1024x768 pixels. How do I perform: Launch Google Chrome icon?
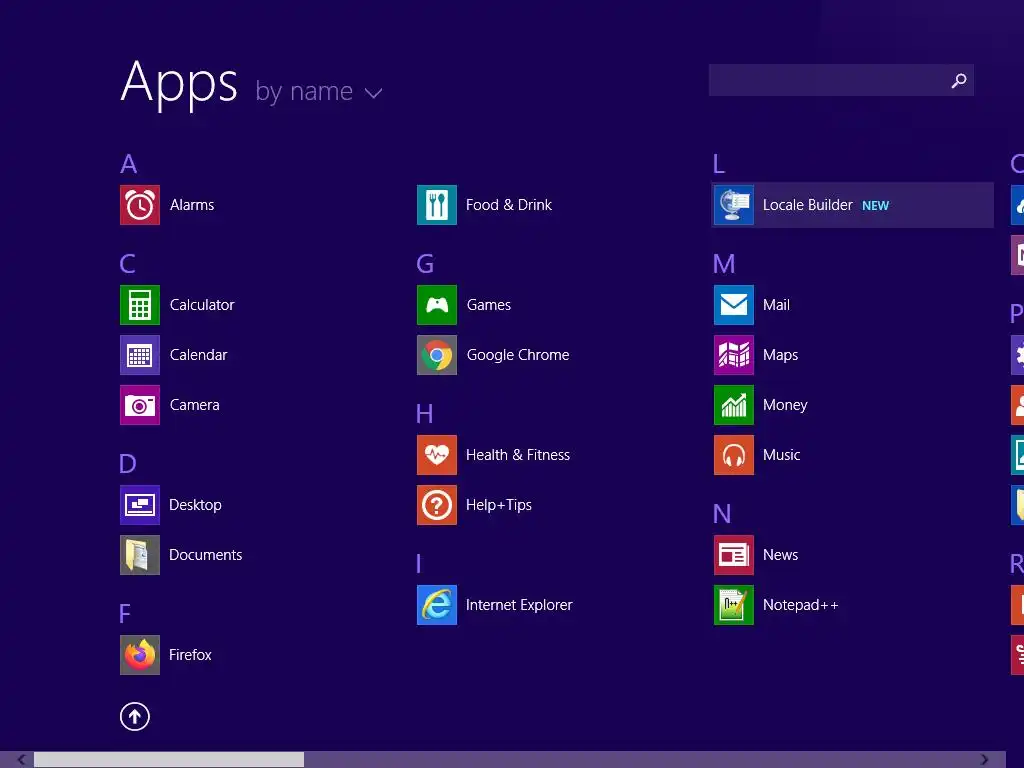pyautogui.click(x=437, y=355)
